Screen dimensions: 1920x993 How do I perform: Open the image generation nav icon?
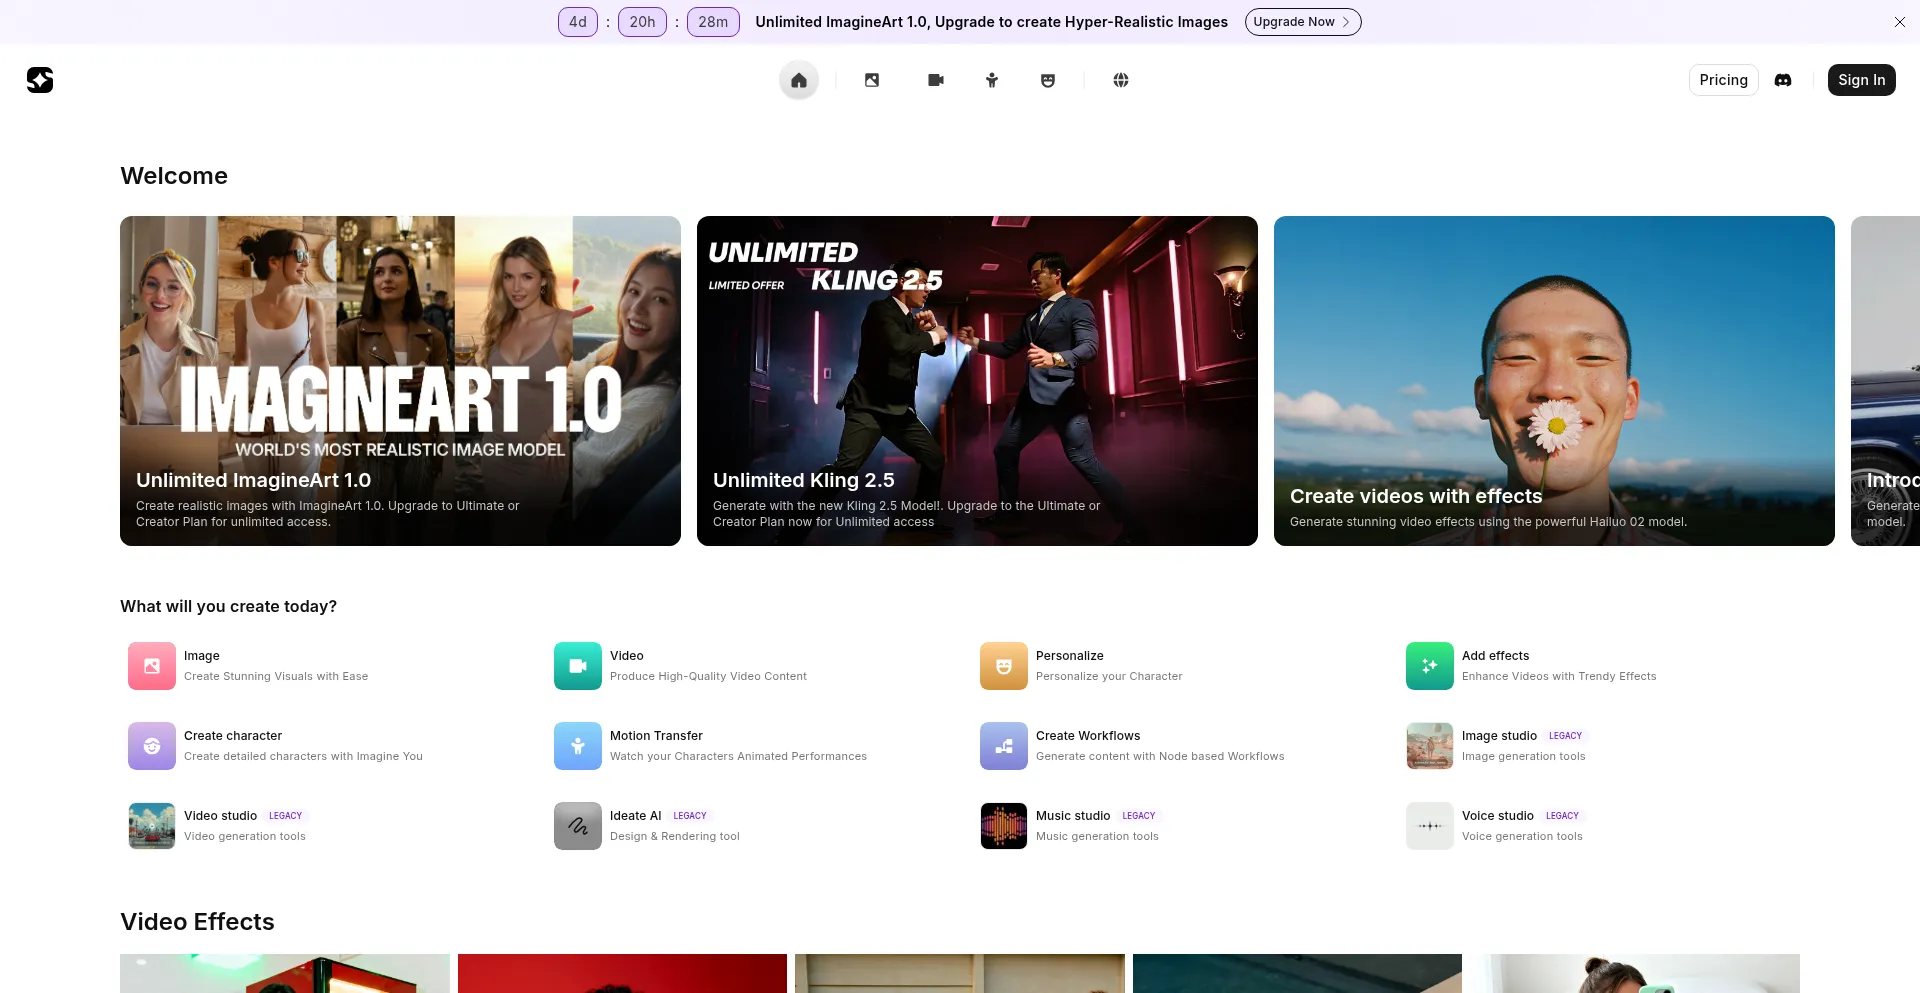coord(872,80)
